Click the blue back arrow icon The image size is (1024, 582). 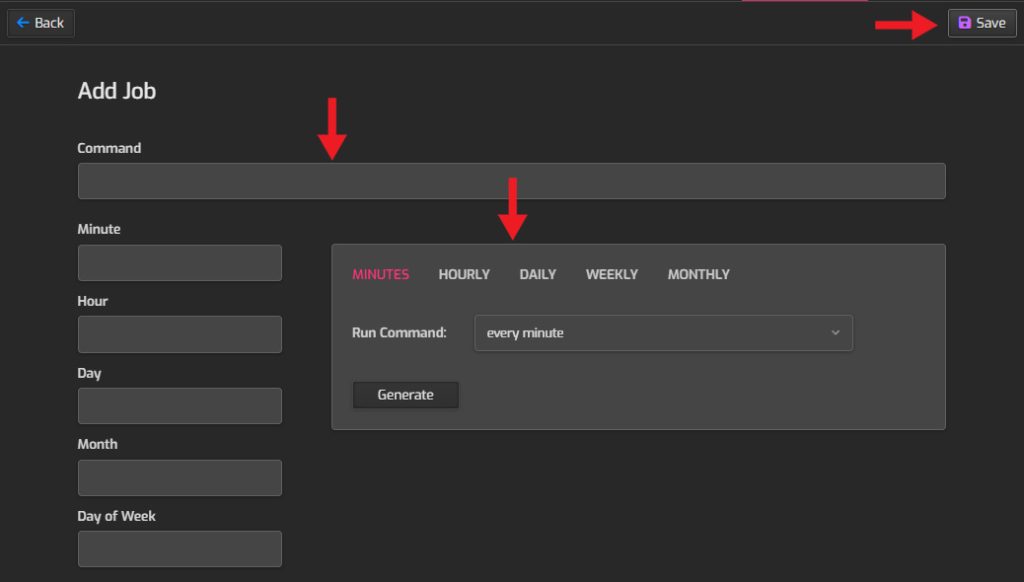pyautogui.click(x=24, y=22)
